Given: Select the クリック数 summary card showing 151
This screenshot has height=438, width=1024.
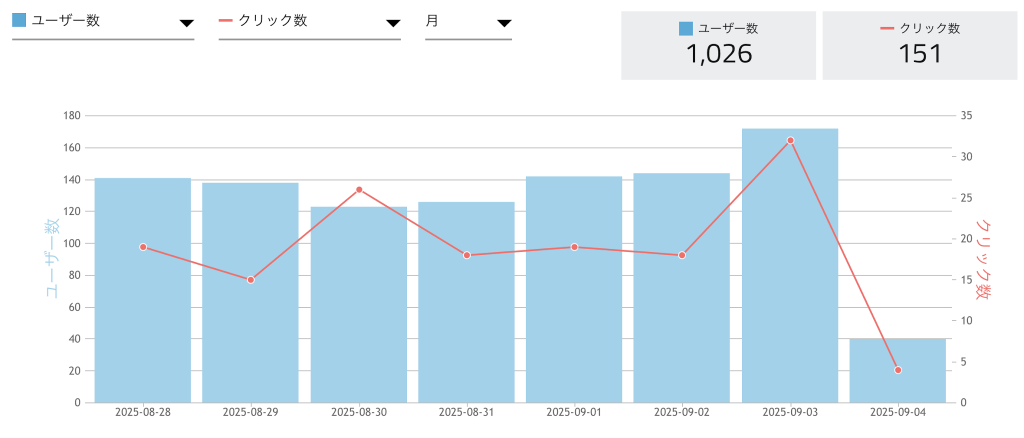Looking at the screenshot, I should [x=920, y=46].
